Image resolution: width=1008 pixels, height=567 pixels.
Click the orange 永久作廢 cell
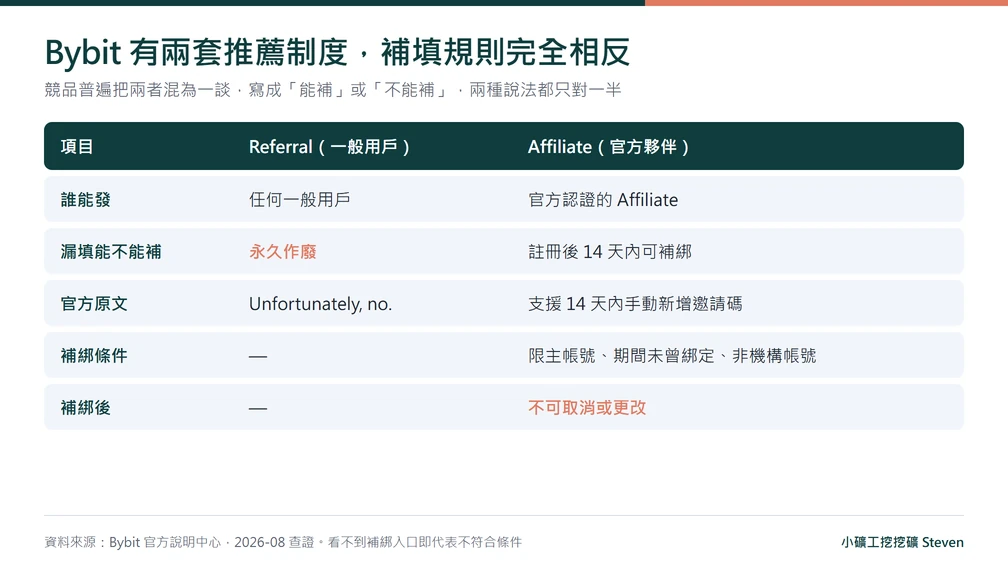pyautogui.click(x=283, y=251)
